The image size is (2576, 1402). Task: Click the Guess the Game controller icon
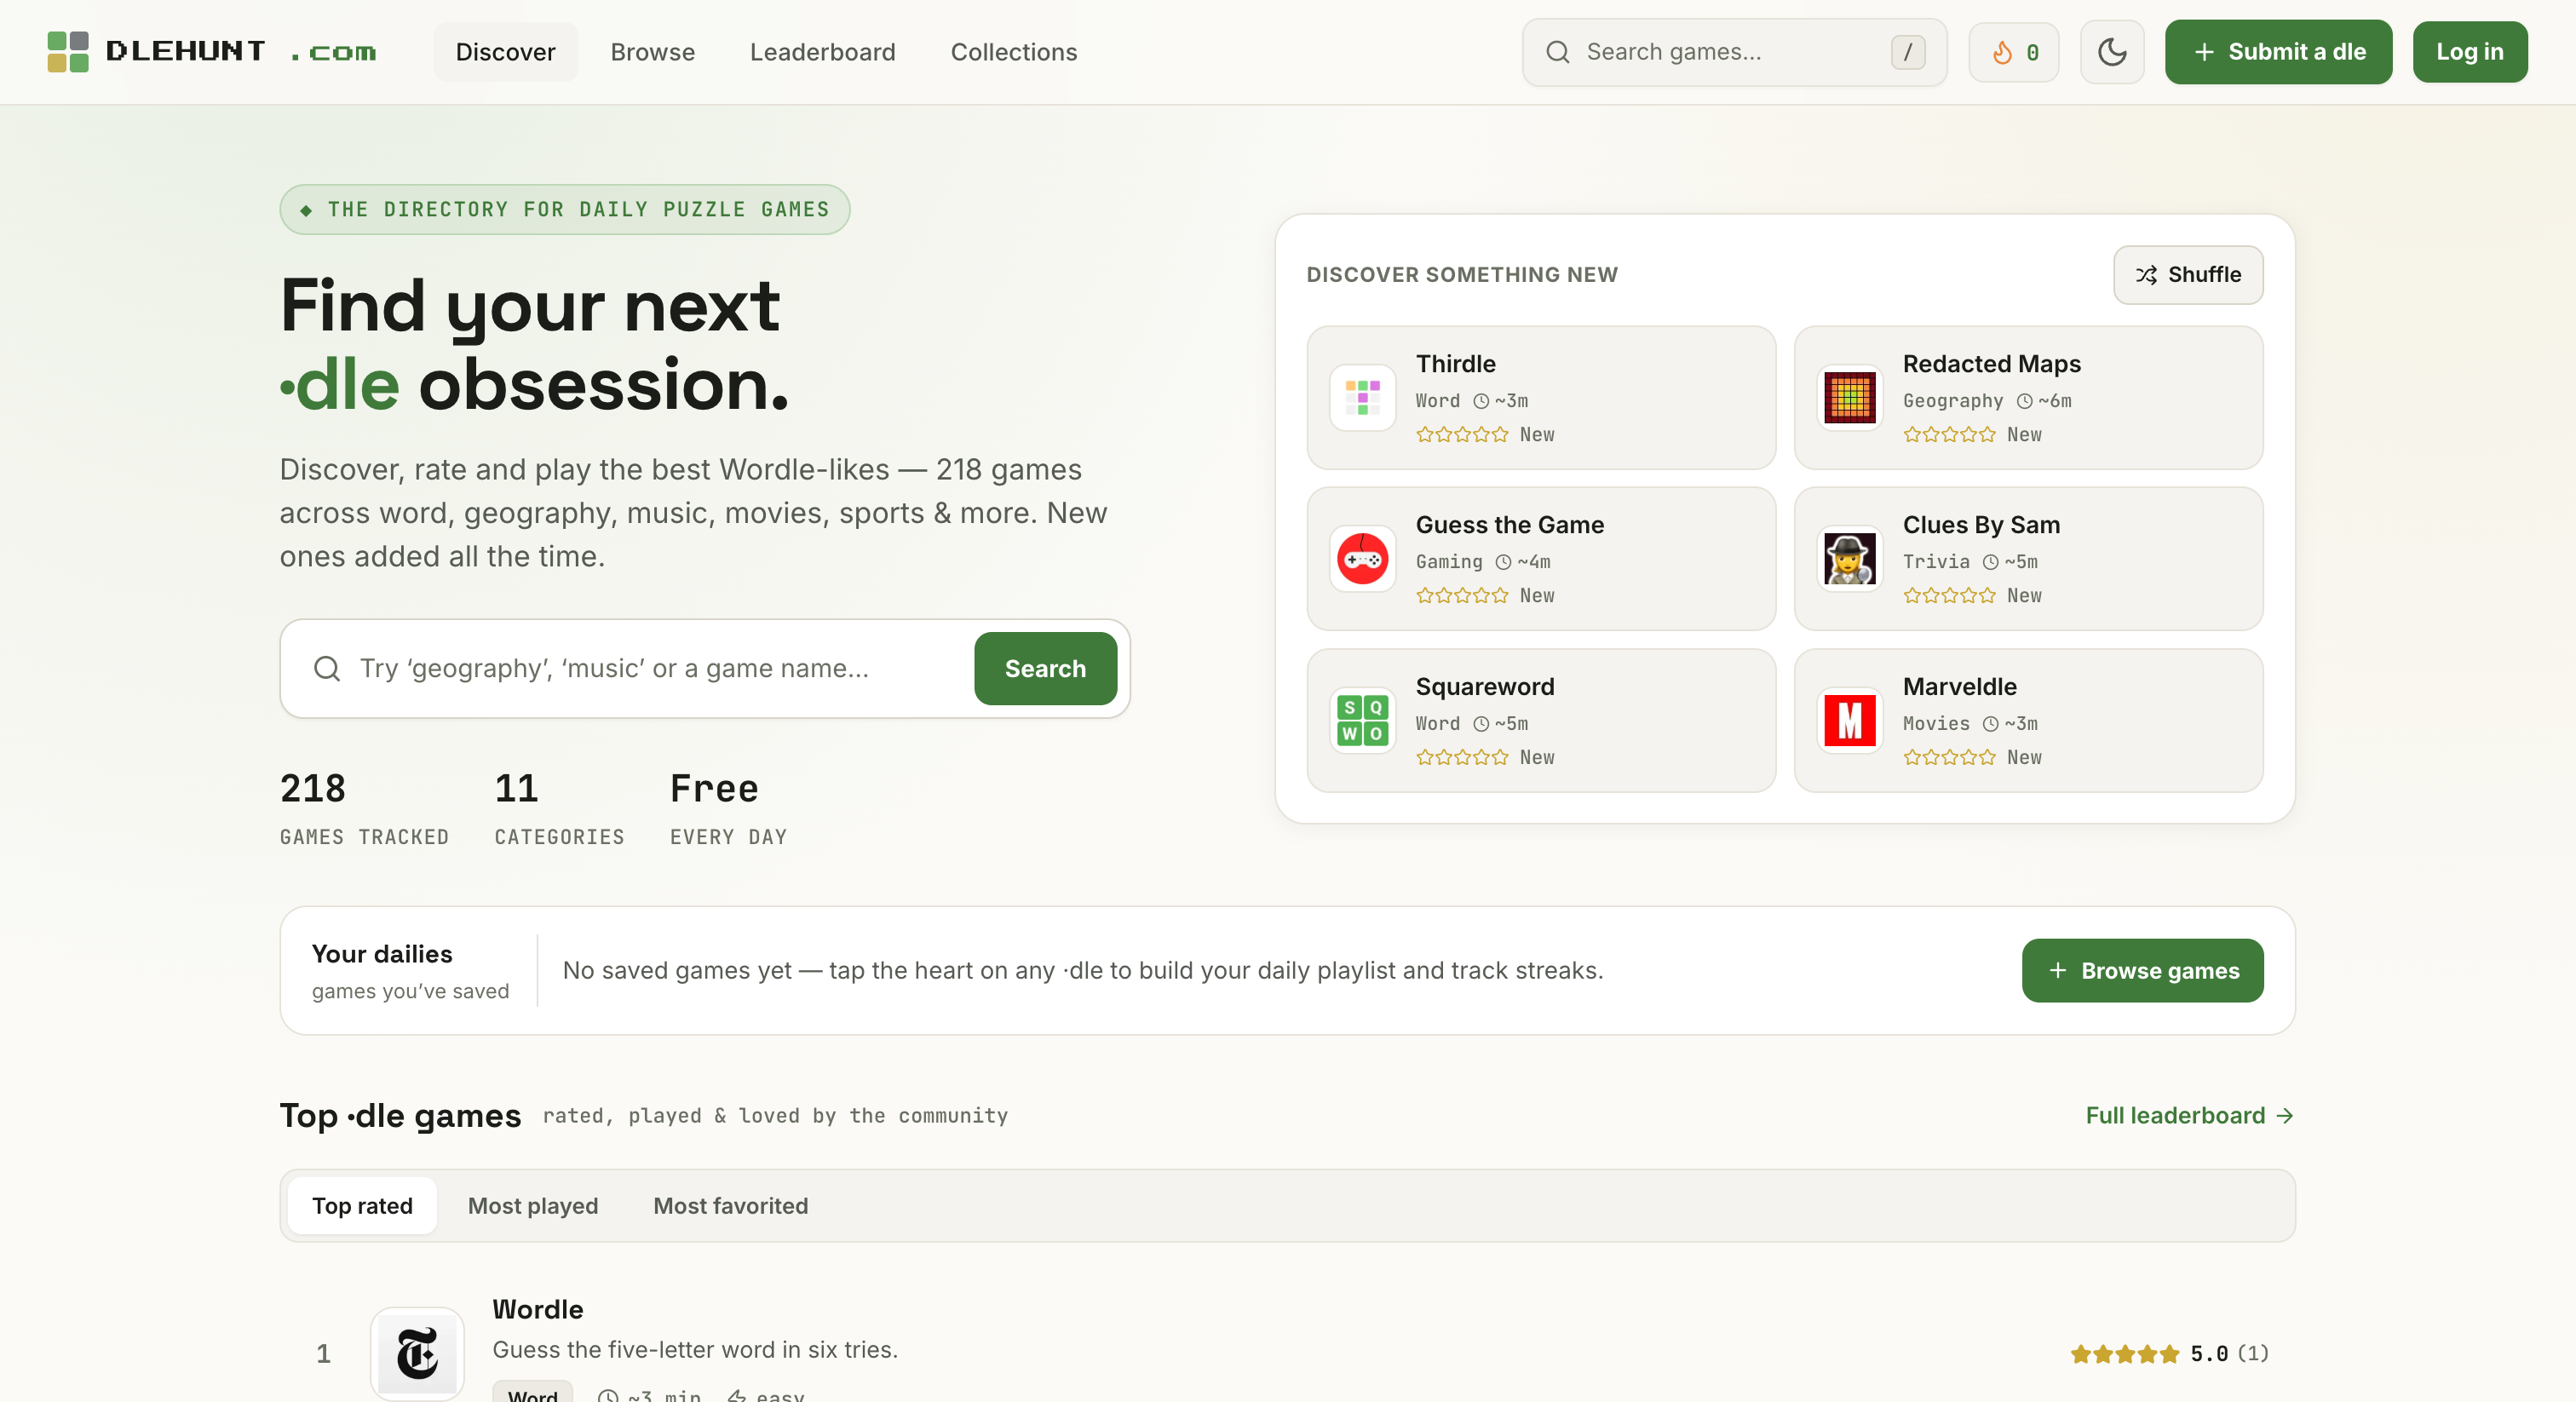[x=1362, y=559]
